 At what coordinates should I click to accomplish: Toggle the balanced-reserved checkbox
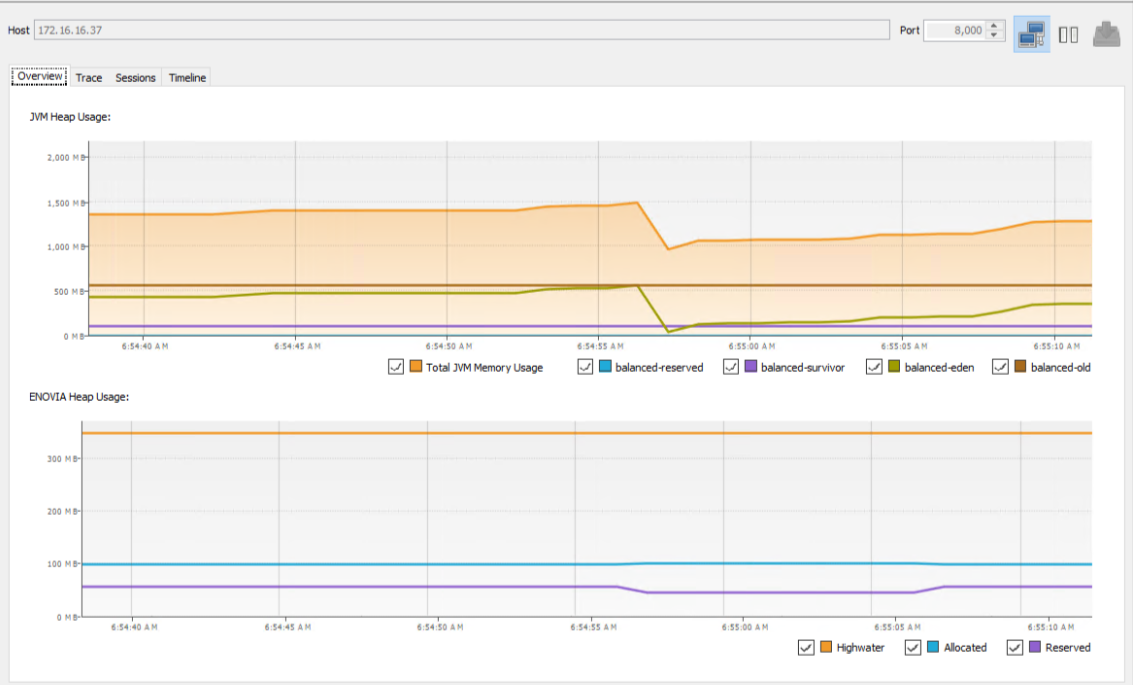586,367
